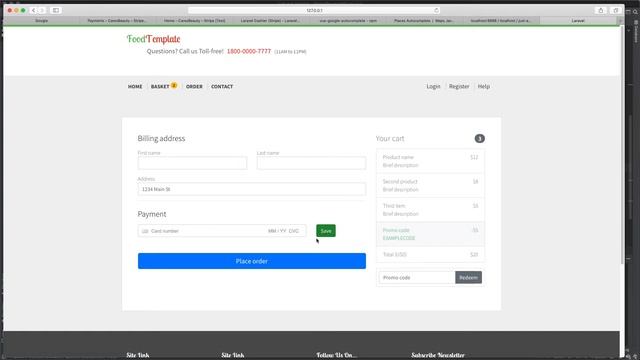
Task: Click the Third item cart row
Action: [x=430, y=210]
